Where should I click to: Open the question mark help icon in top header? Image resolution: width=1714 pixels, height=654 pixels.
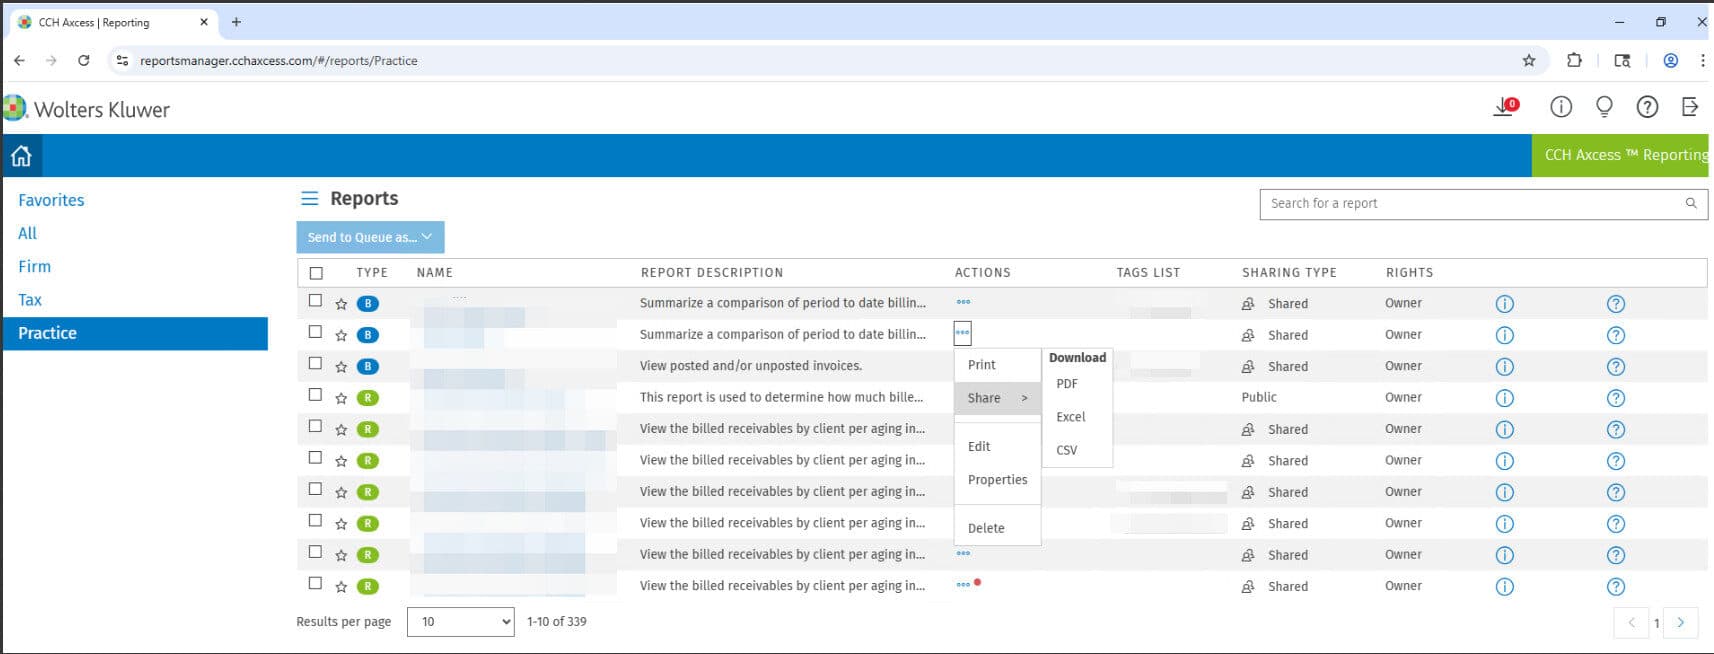[1647, 107]
